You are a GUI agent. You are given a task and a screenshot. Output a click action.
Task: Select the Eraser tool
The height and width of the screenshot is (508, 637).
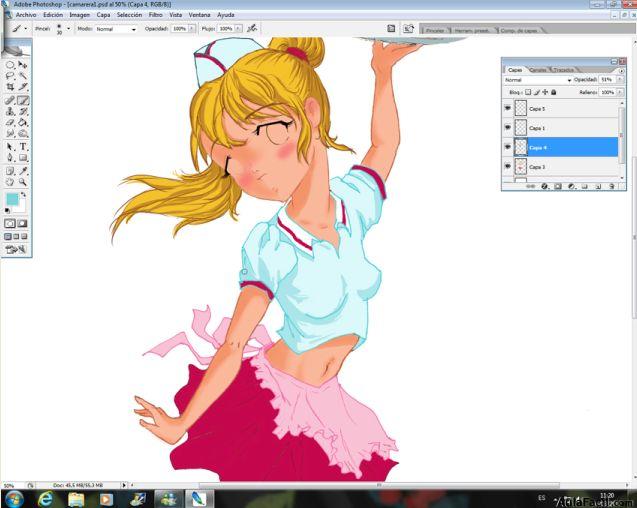[x=10, y=122]
